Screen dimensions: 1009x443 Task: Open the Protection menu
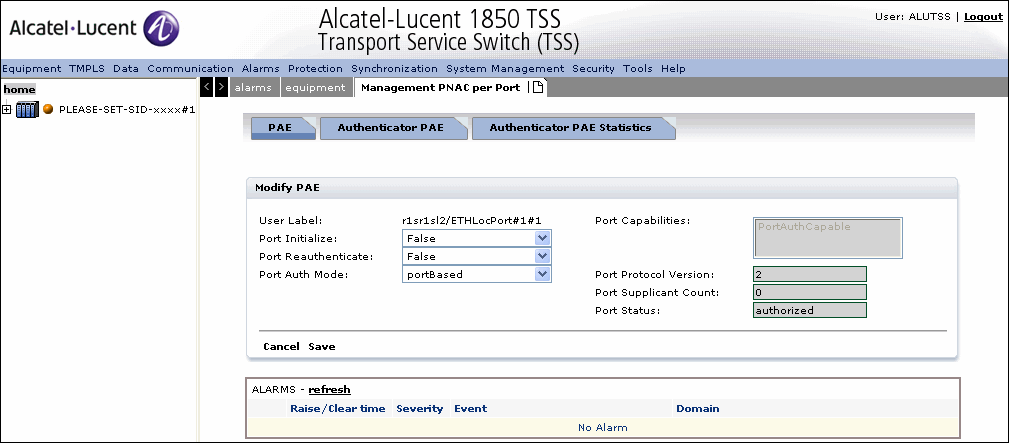315,68
